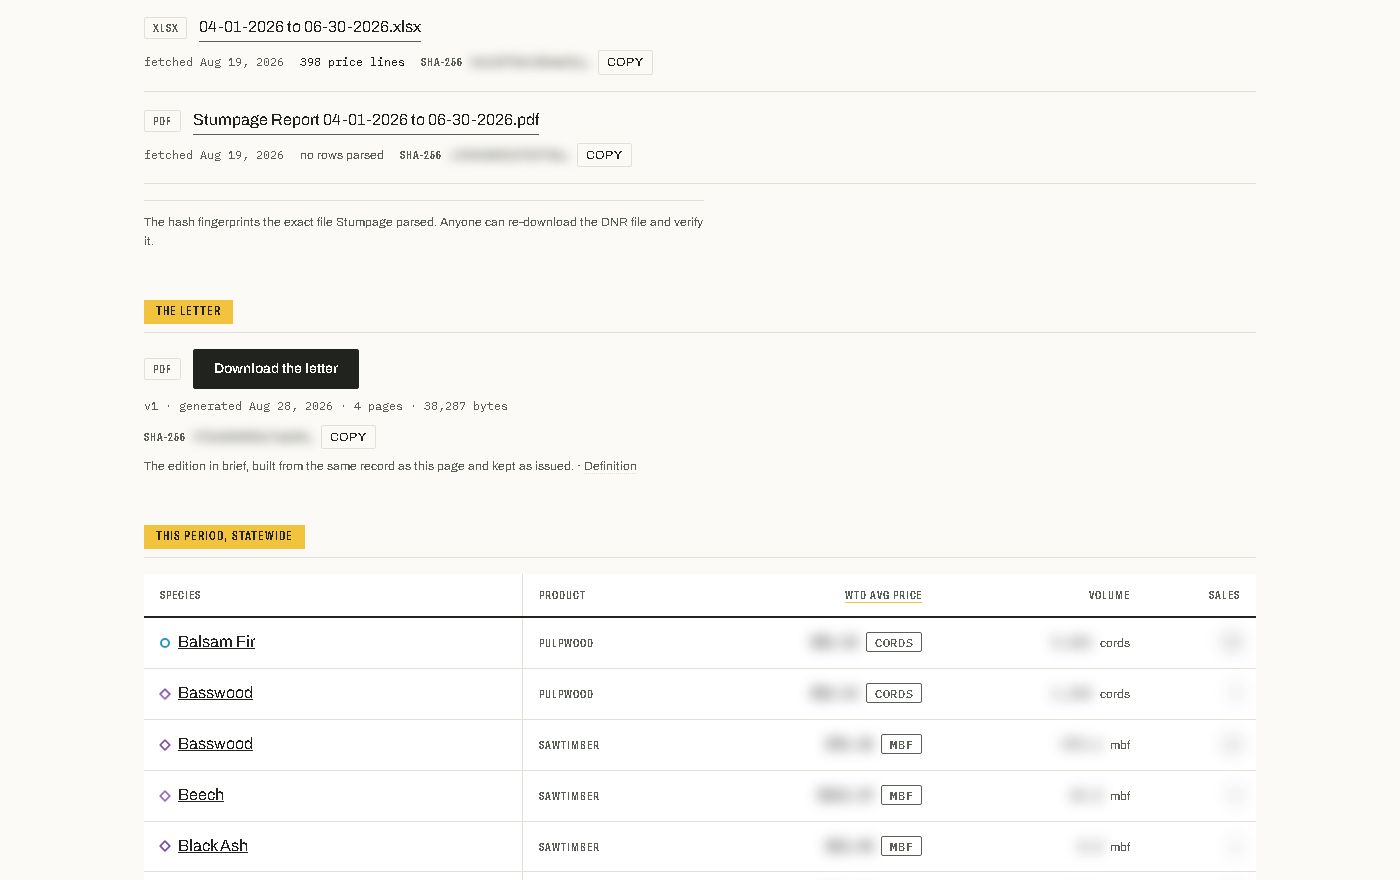The width and height of the screenshot is (1400, 880).
Task: Click the VOLUME column header
Action: point(1109,595)
